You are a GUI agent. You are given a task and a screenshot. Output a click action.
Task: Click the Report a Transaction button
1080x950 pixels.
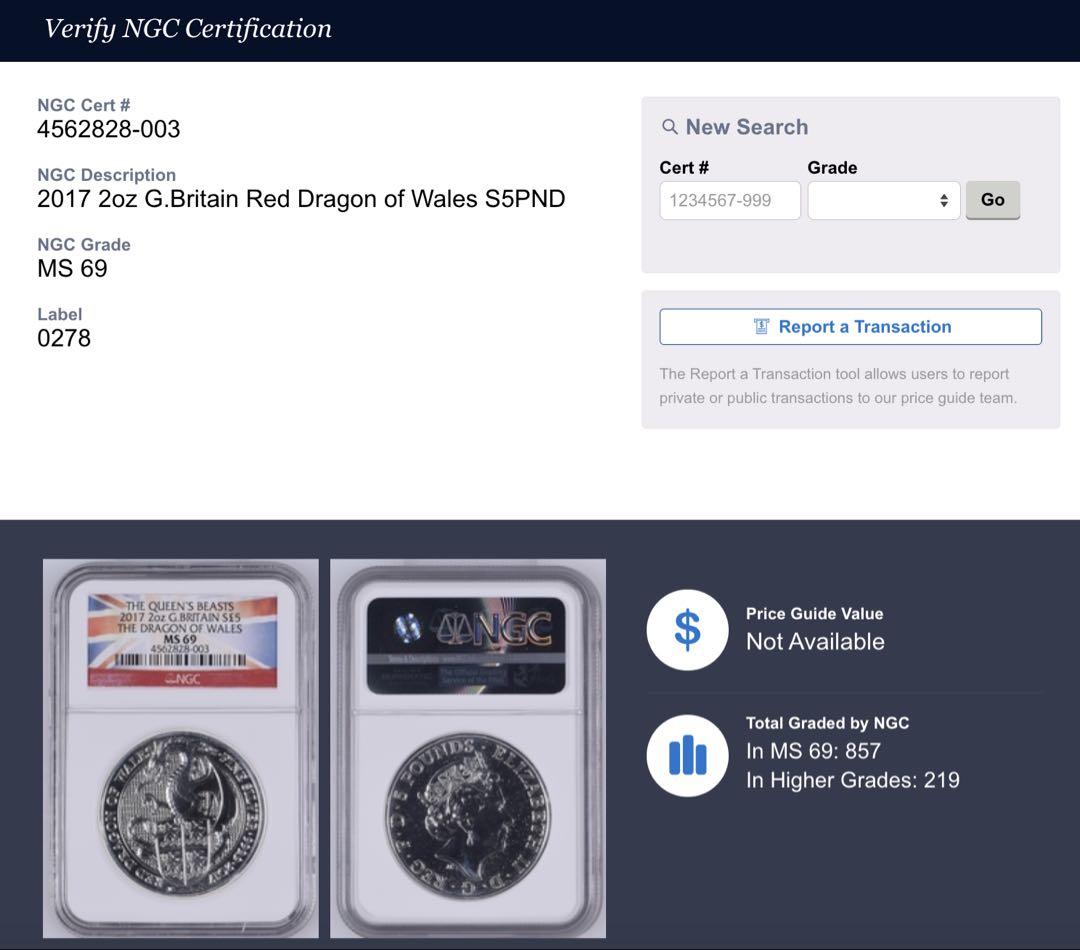point(851,327)
